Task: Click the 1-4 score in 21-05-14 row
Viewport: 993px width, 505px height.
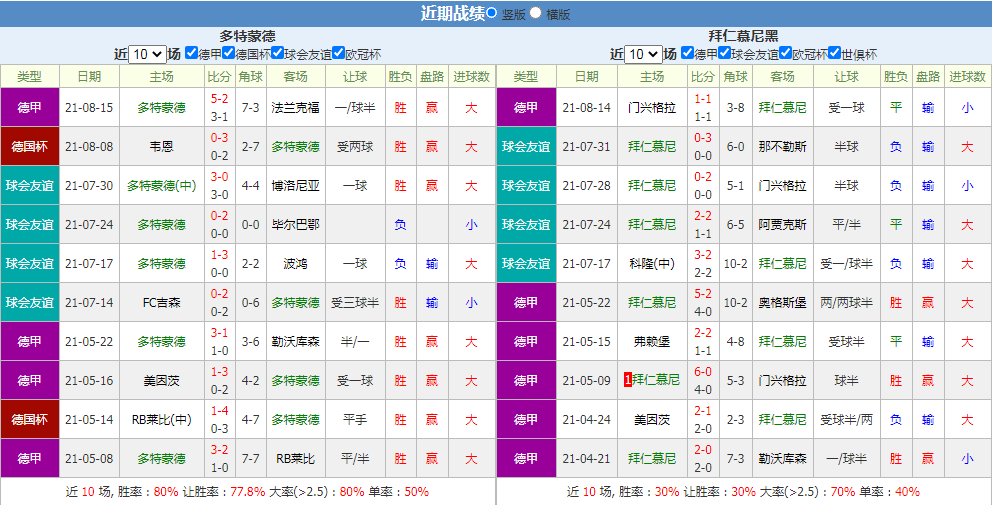Action: 220,411
